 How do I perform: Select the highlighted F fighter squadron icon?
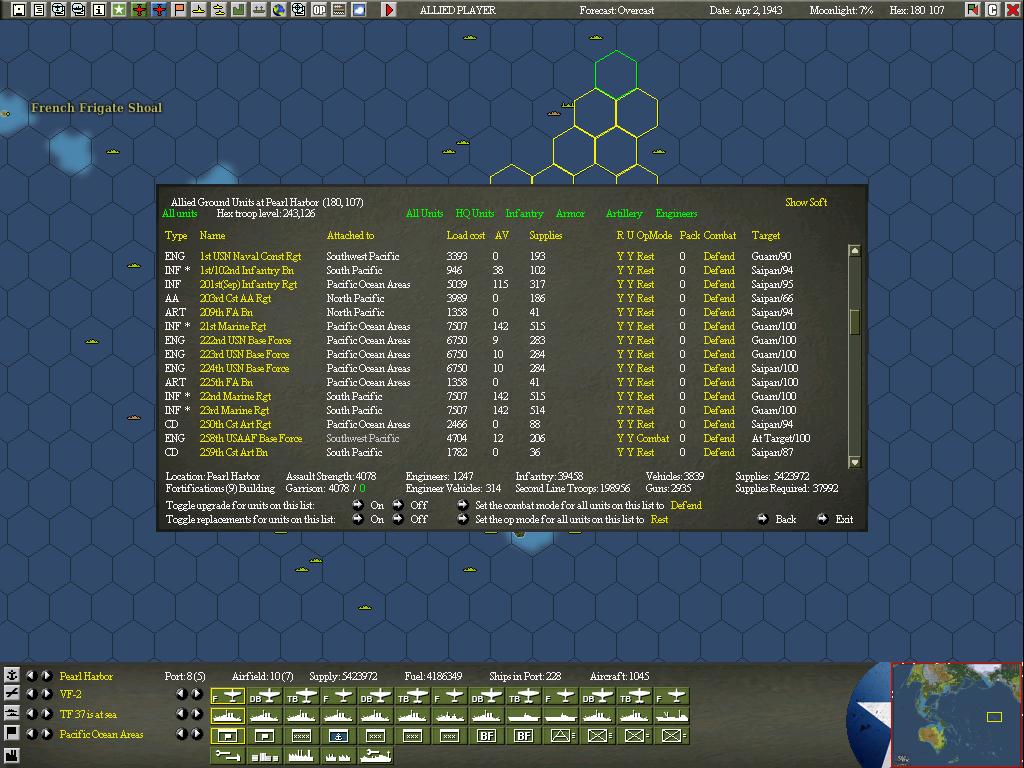coord(227,697)
